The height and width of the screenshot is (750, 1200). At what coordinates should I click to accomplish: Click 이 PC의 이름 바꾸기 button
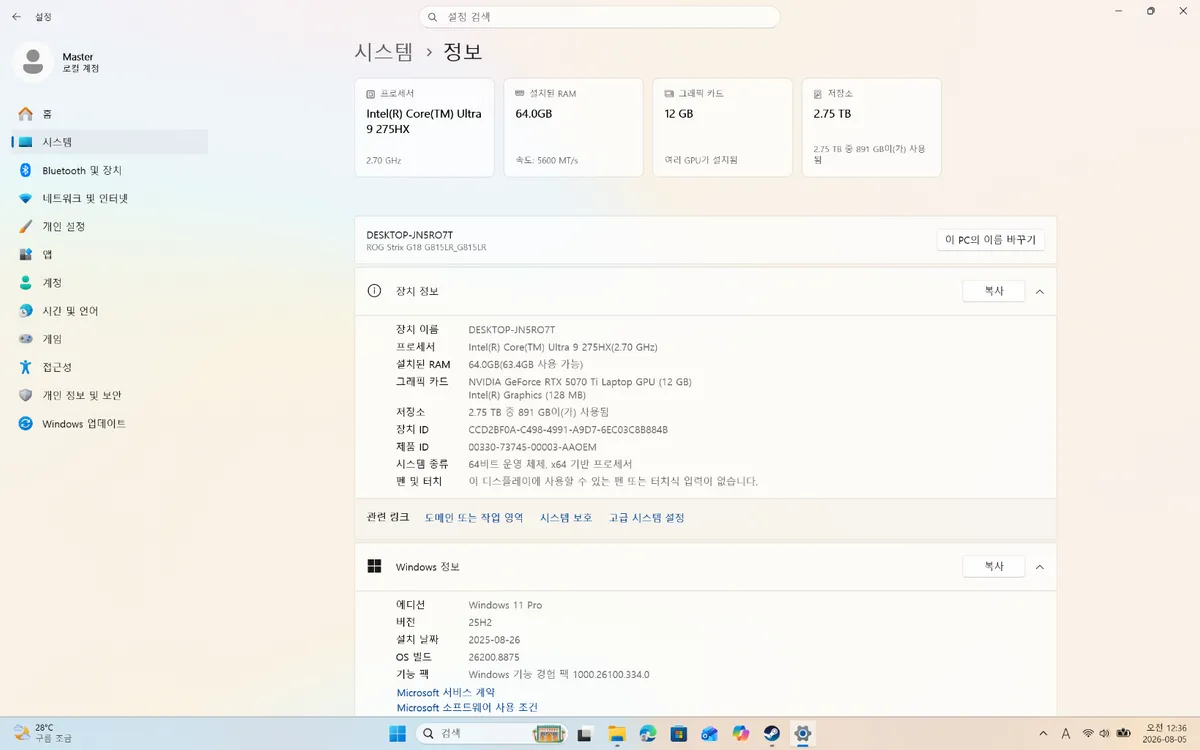click(x=991, y=240)
